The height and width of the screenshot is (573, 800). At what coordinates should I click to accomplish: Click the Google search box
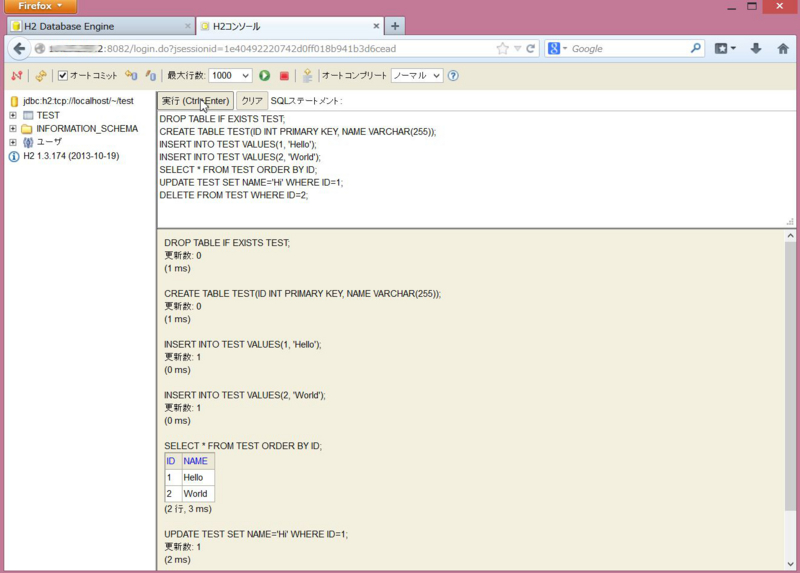pyautogui.click(x=629, y=48)
